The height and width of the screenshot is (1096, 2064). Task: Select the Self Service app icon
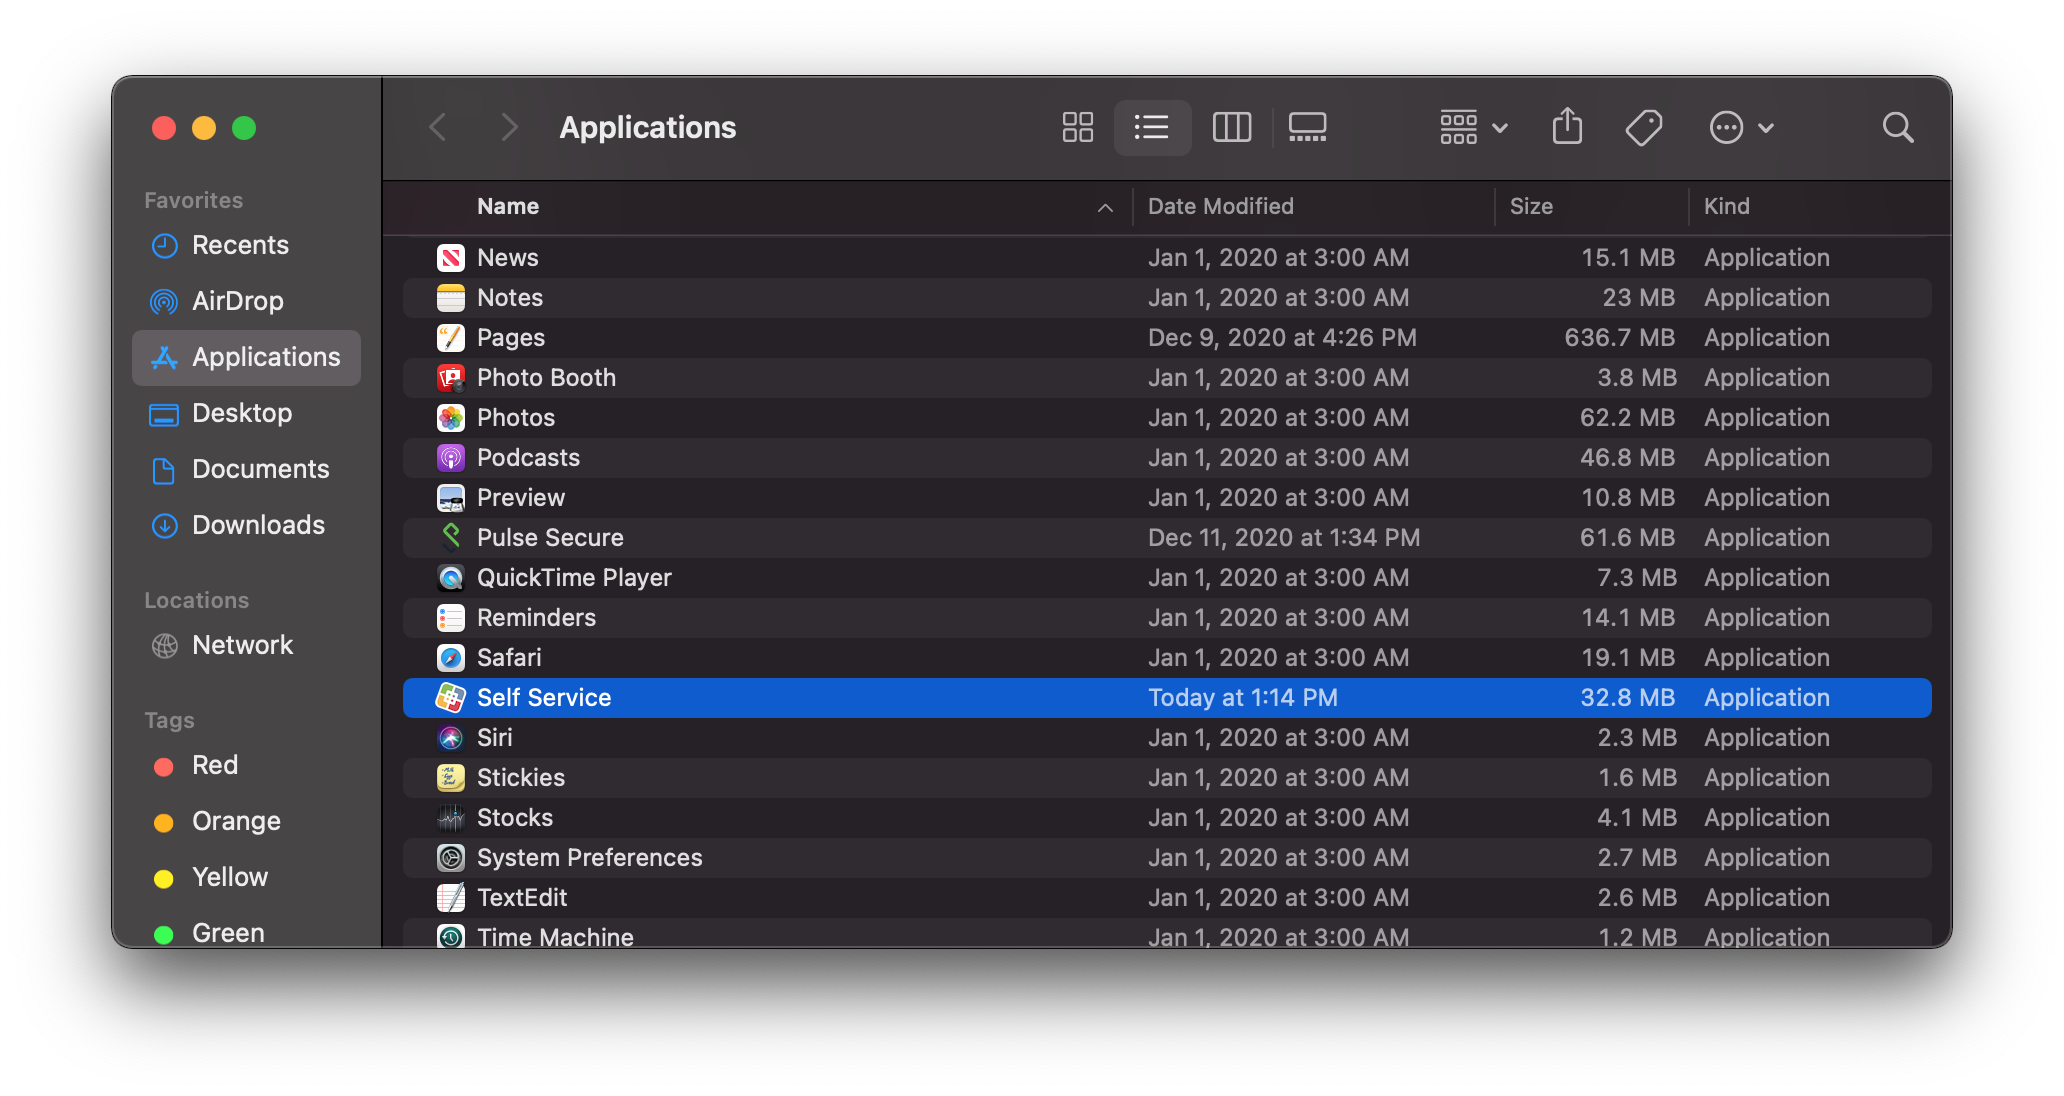pos(451,698)
